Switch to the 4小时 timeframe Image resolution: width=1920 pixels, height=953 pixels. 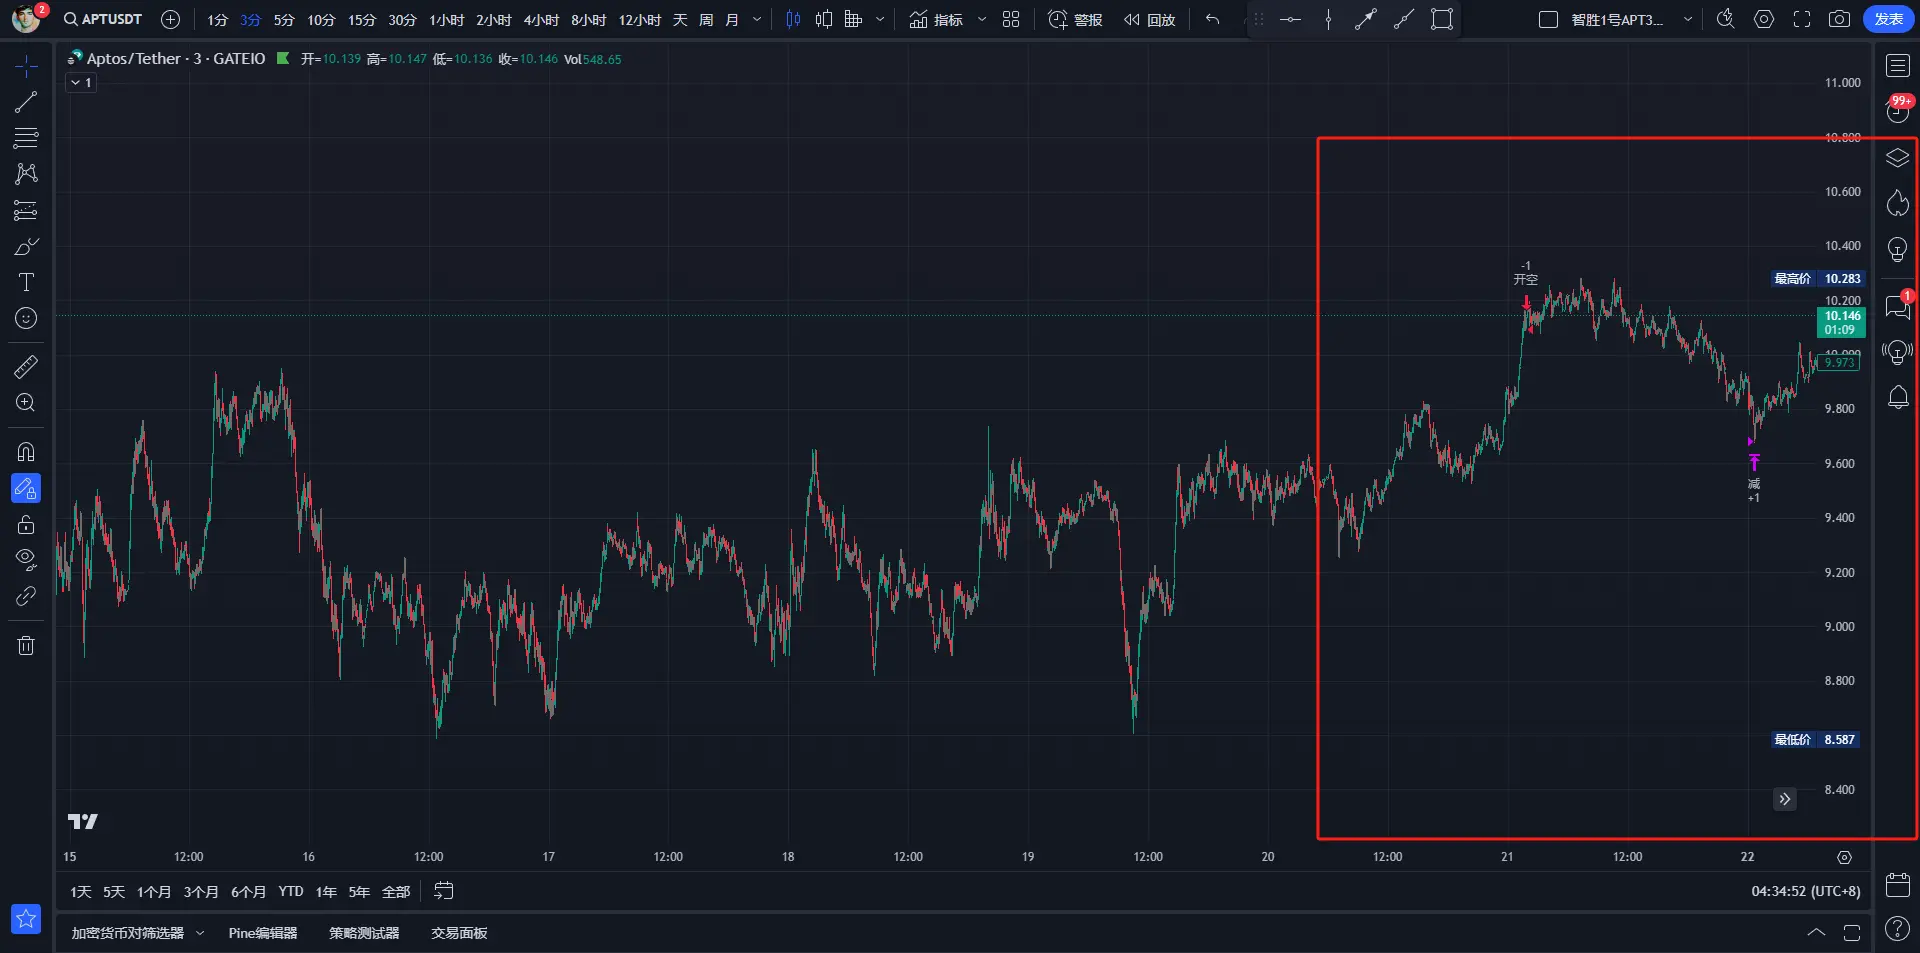coord(541,20)
